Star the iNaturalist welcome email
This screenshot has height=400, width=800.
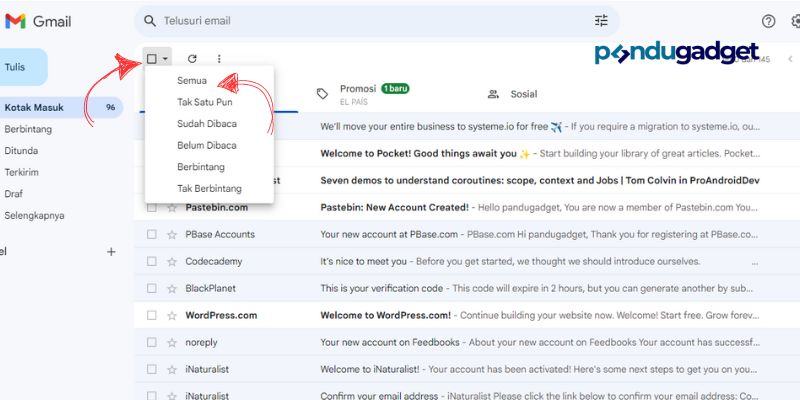pos(172,370)
